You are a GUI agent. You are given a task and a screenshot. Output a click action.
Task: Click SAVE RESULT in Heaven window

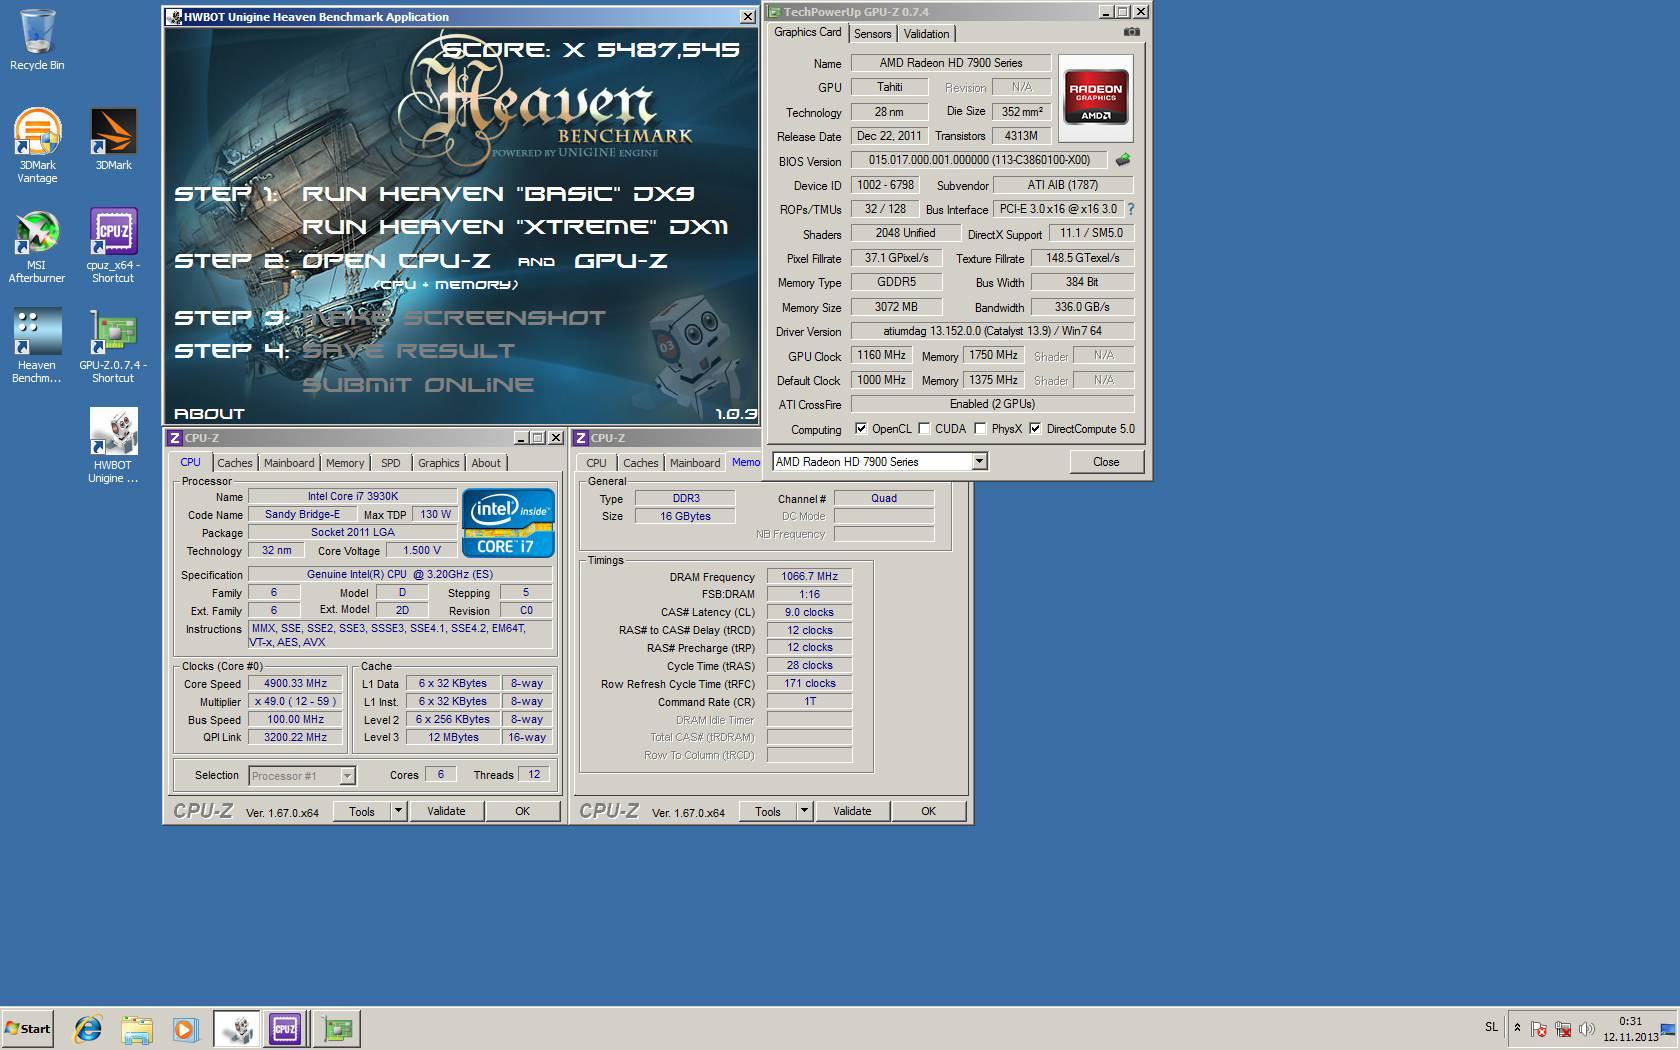point(409,351)
